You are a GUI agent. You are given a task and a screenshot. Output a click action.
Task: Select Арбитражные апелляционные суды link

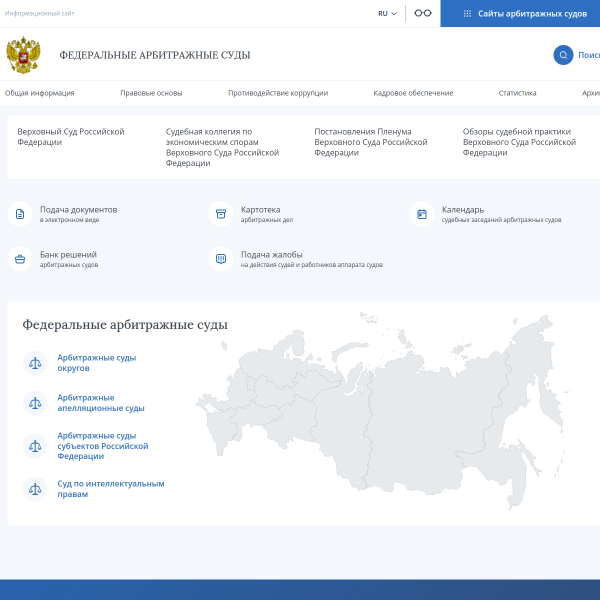click(101, 403)
